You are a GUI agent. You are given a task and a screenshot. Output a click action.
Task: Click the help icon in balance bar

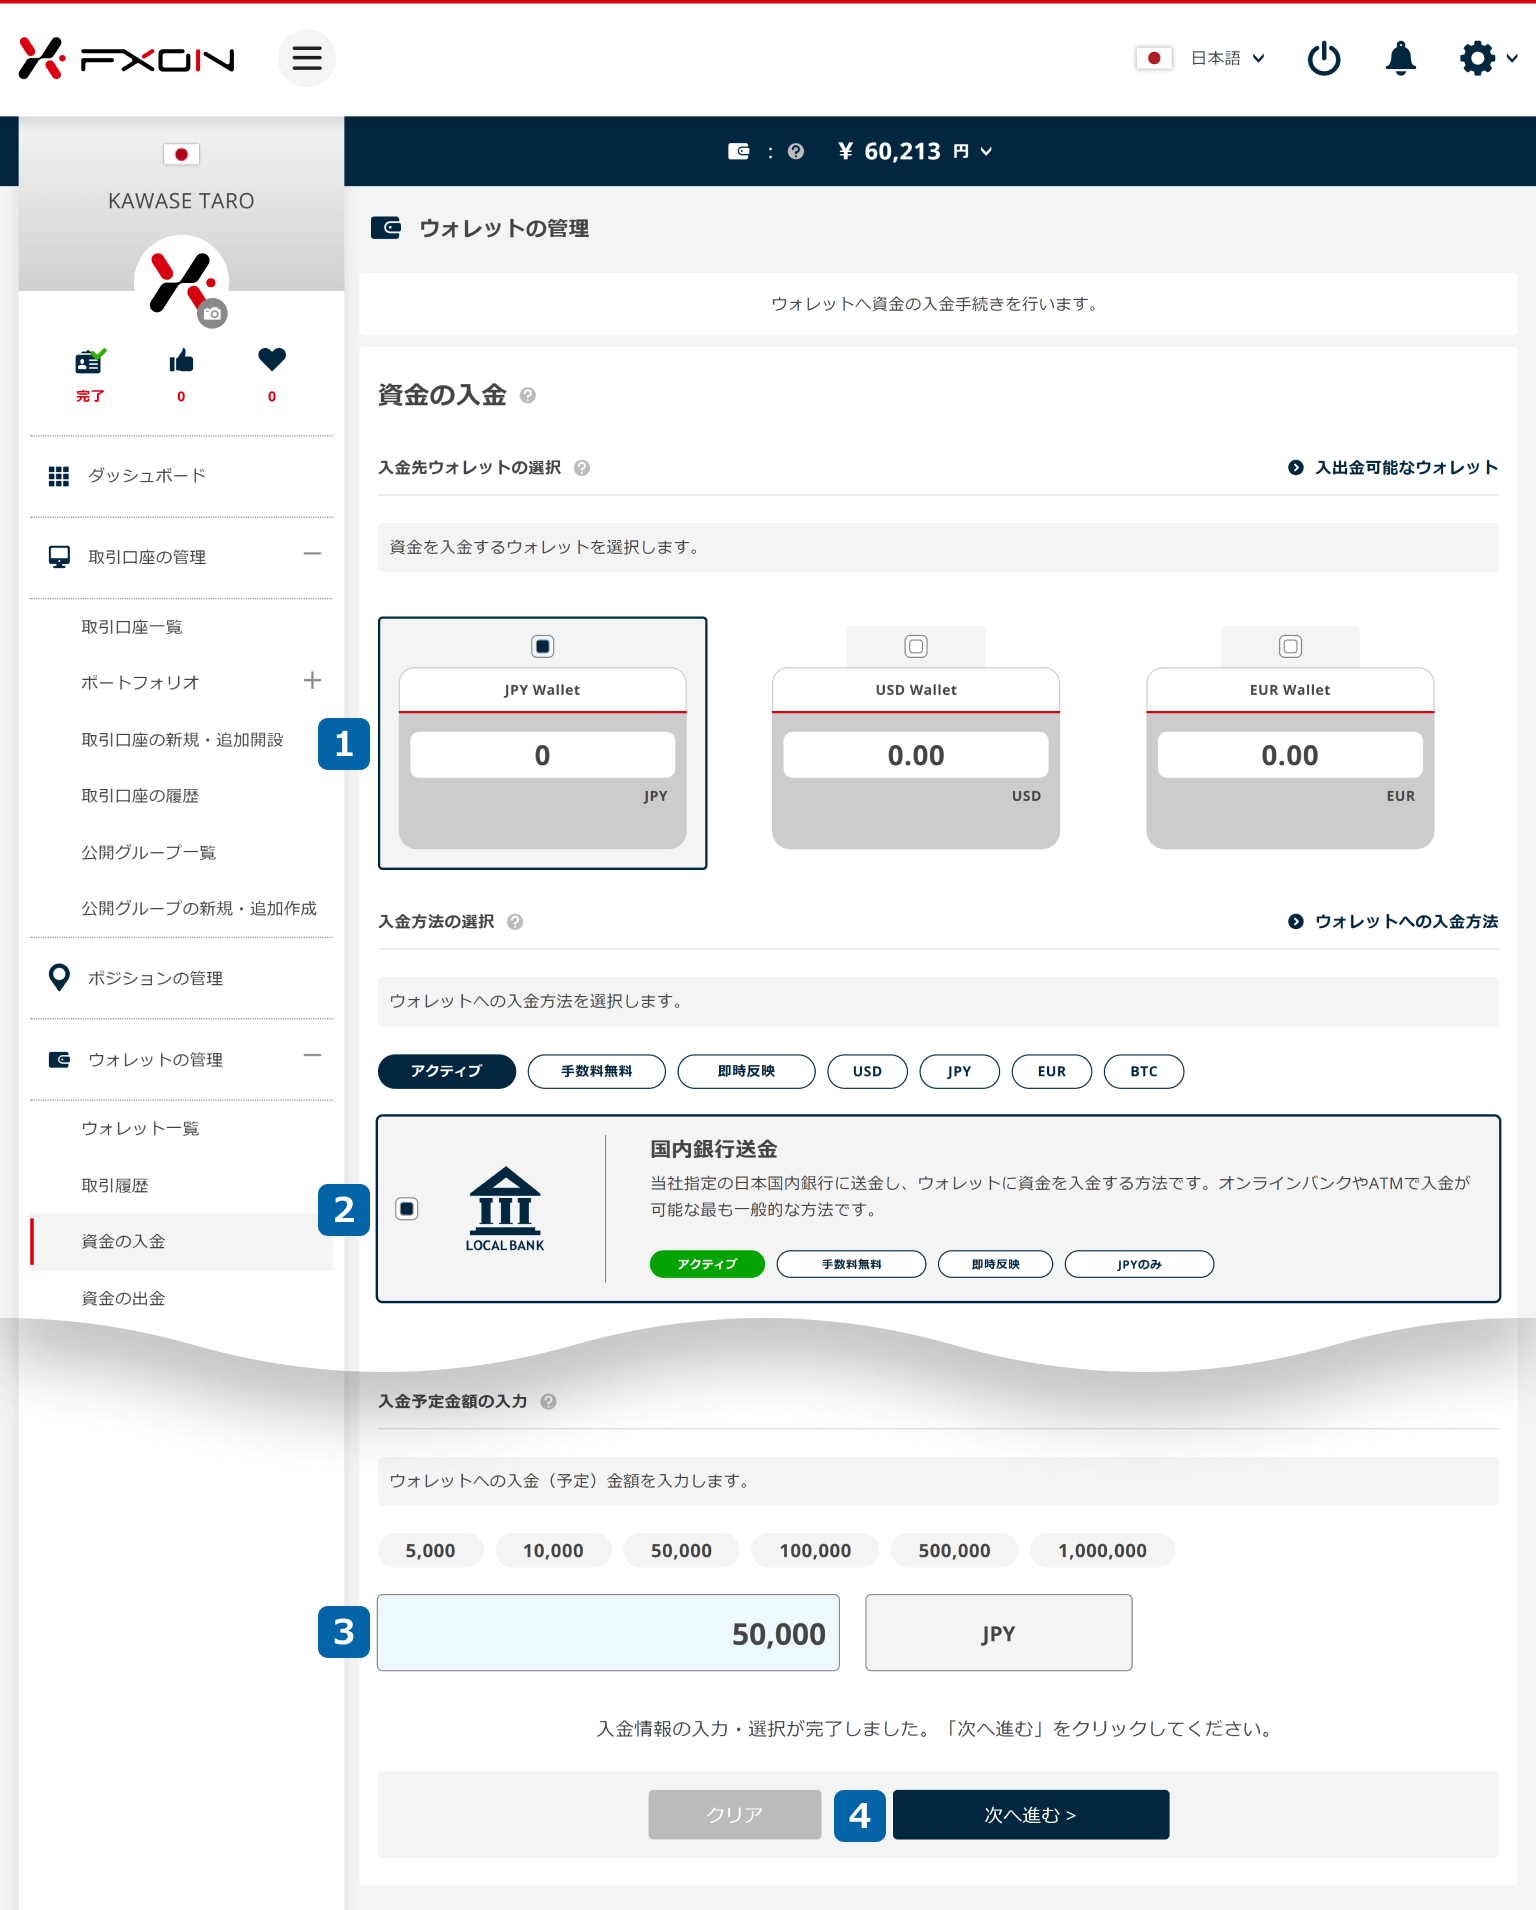coord(796,151)
